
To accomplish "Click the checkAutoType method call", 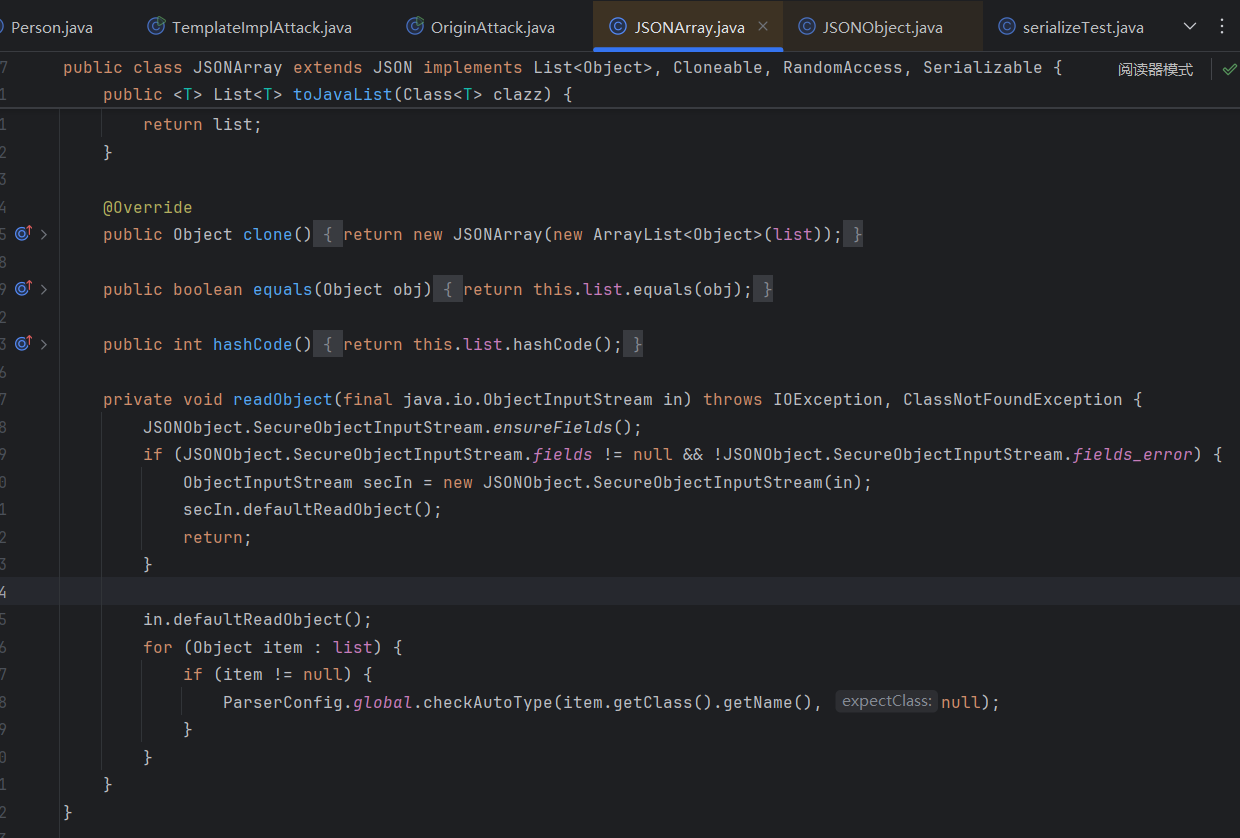I will pos(487,702).
